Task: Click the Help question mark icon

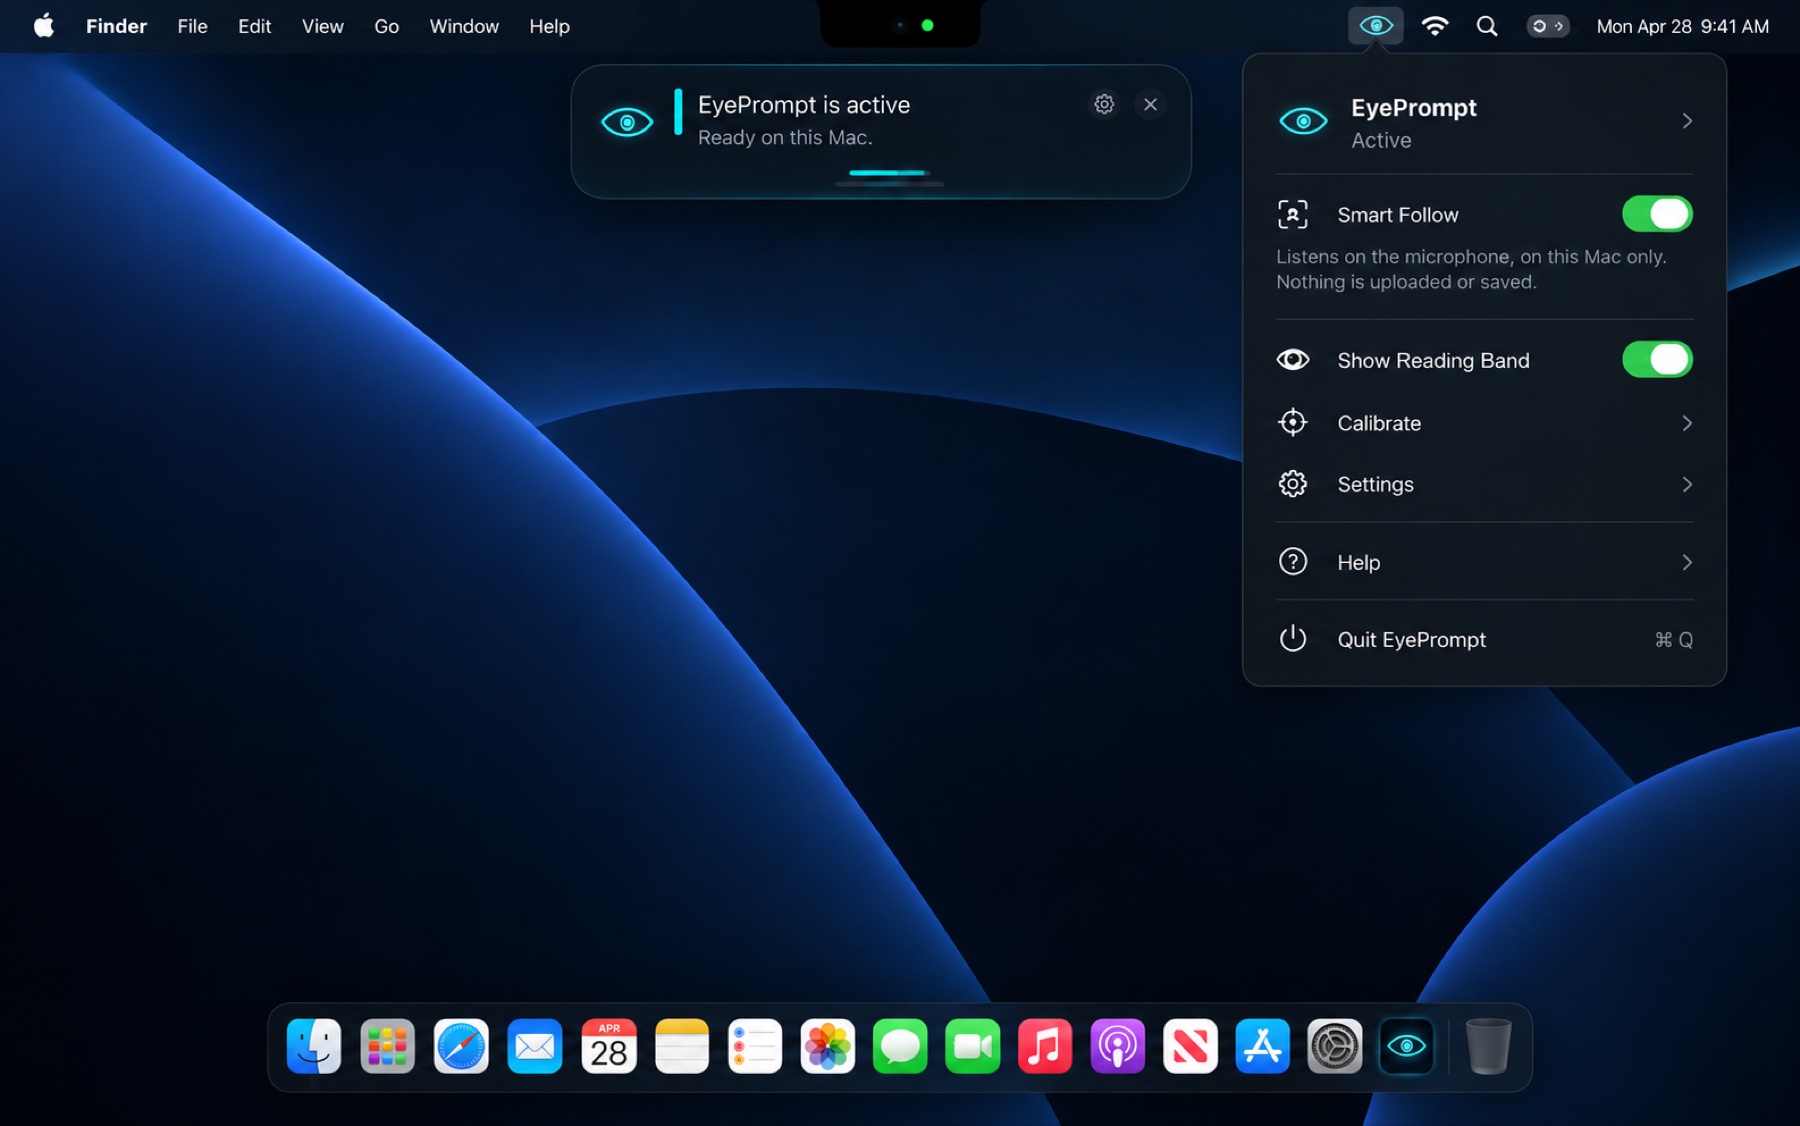Action: [1293, 562]
